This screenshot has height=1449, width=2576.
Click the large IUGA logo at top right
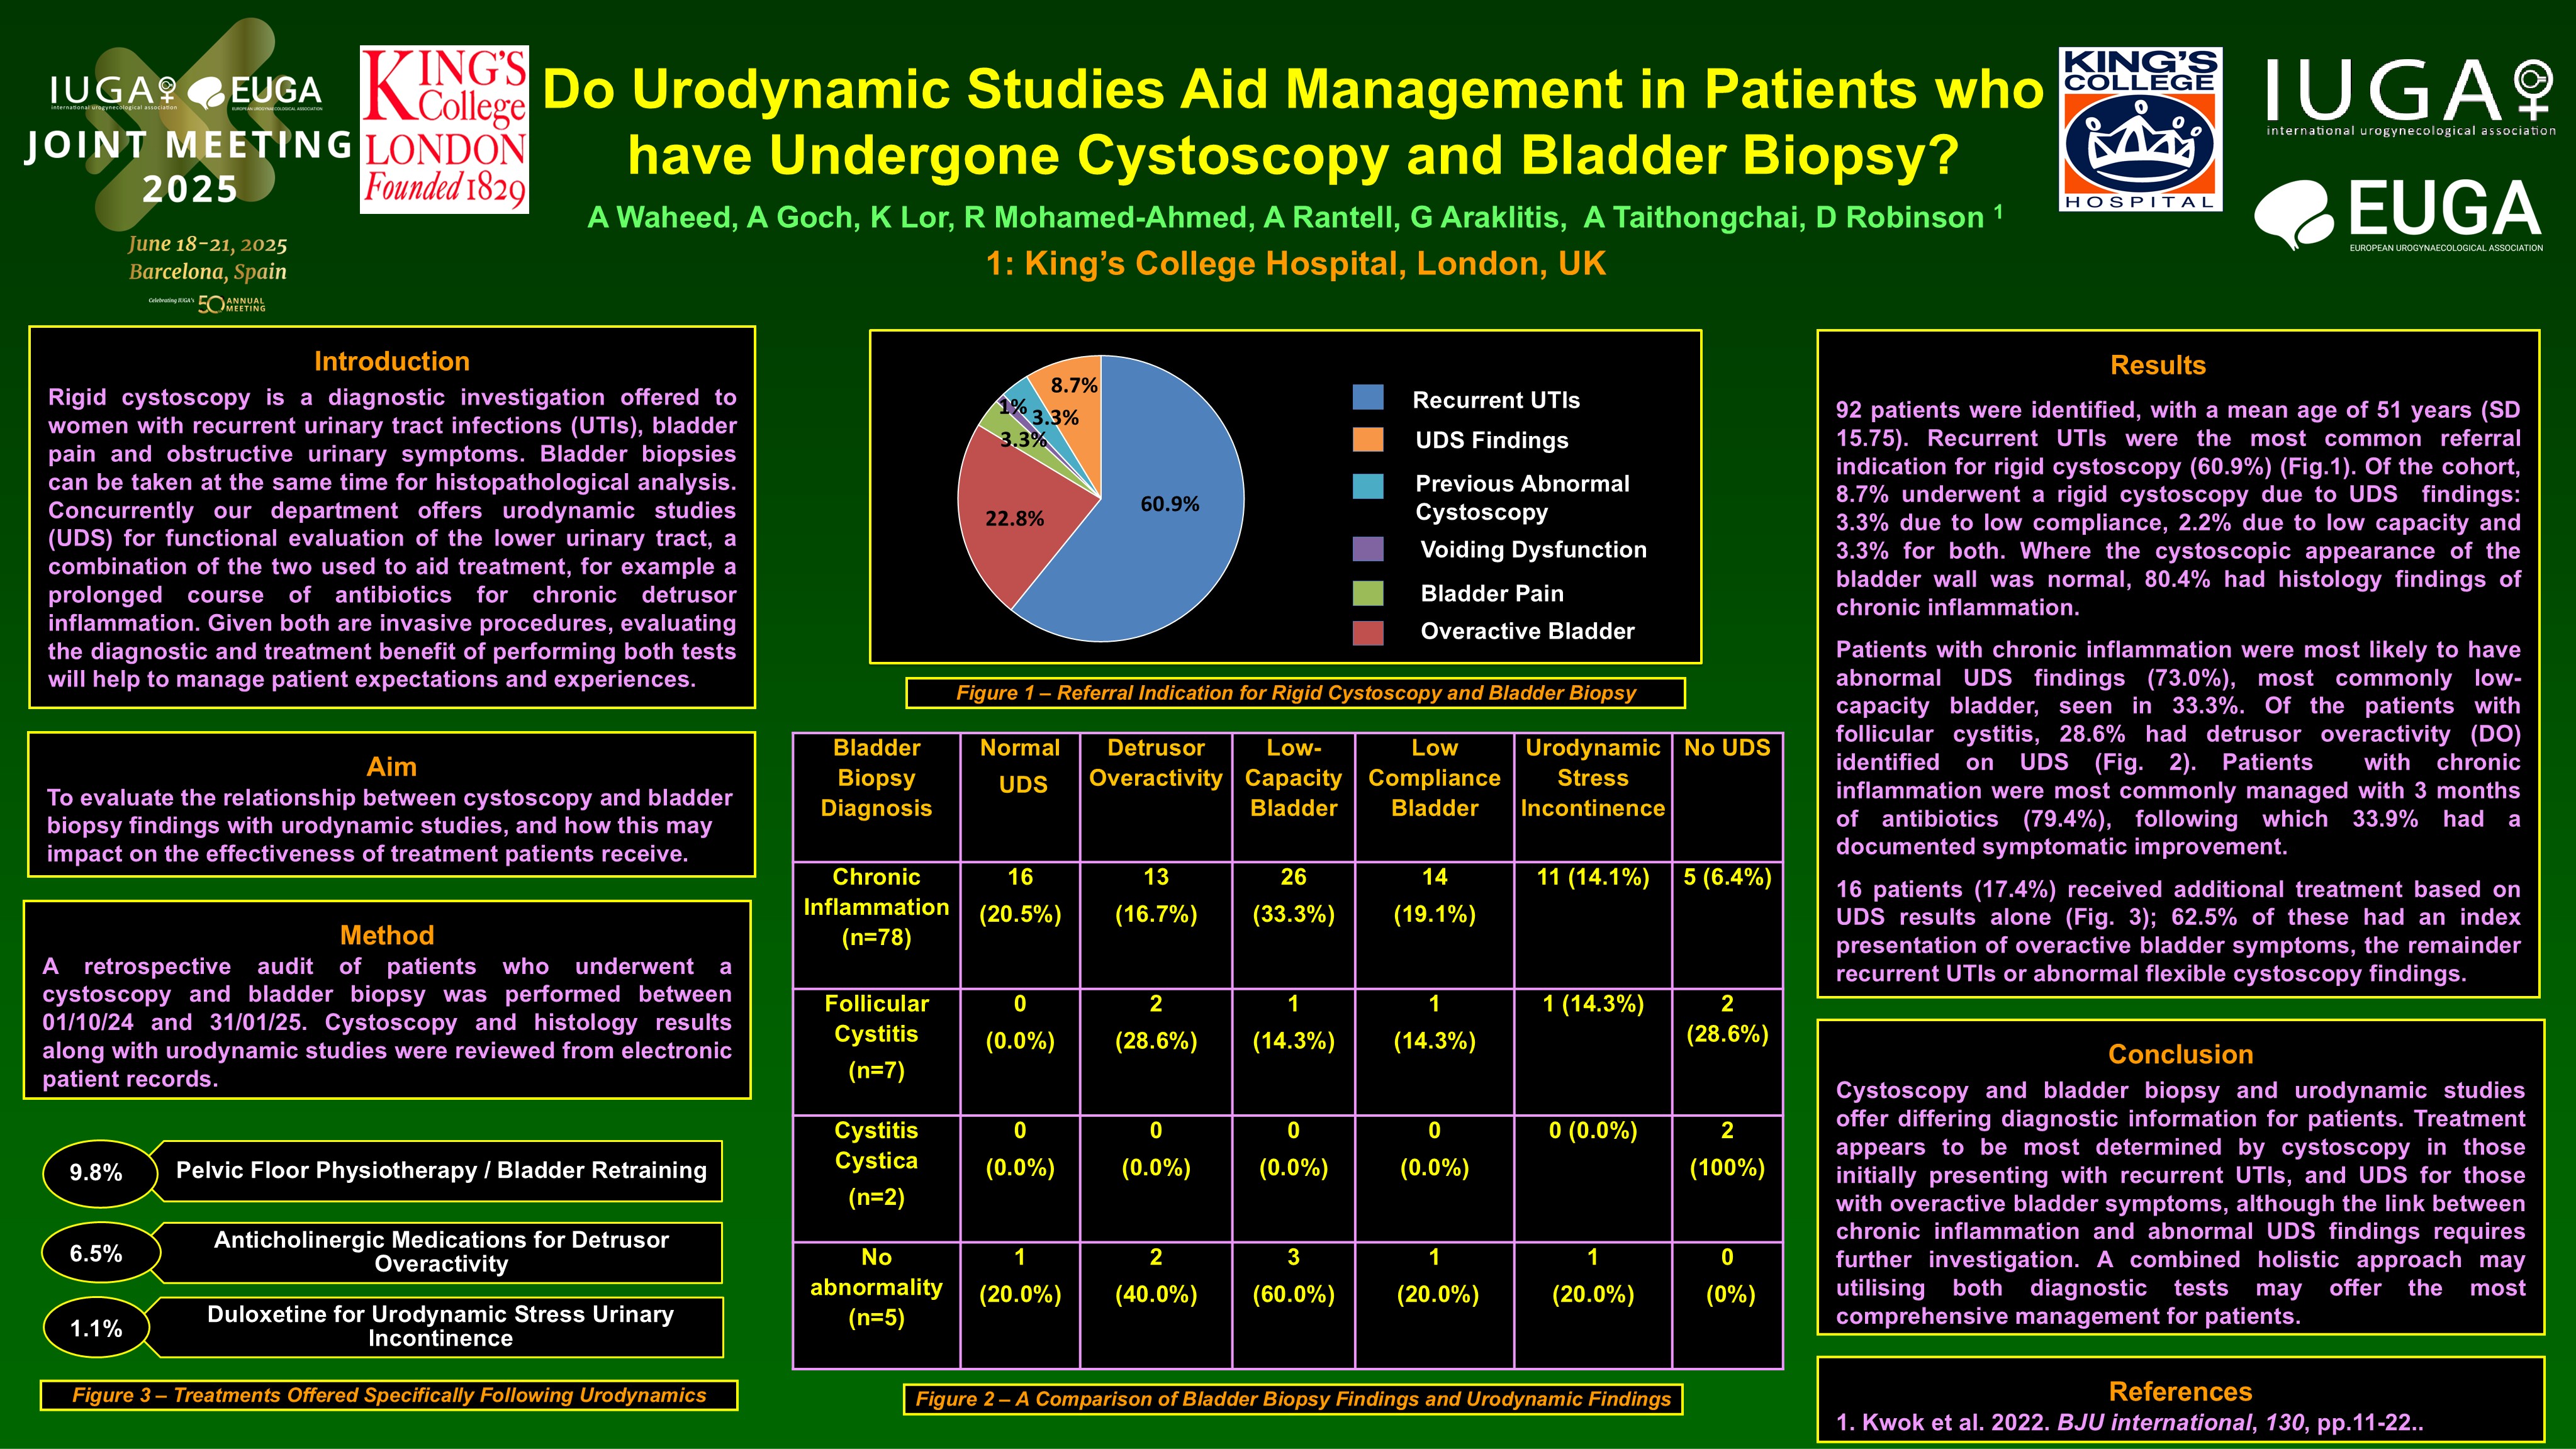[x=2410, y=97]
